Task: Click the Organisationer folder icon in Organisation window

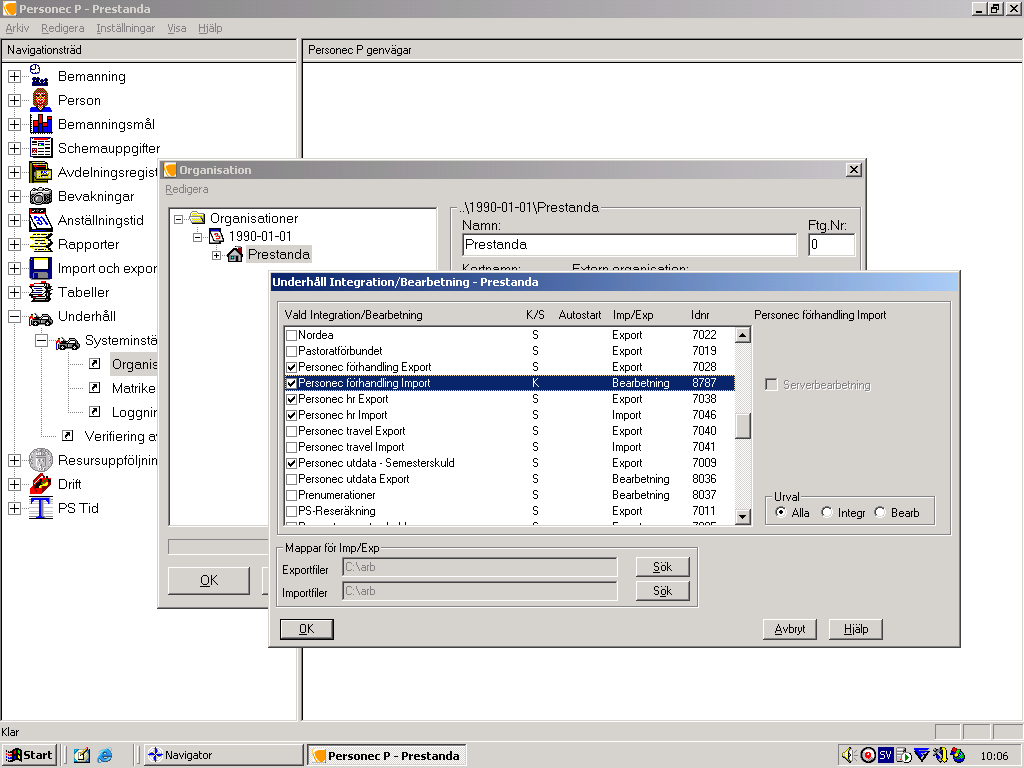Action: pos(197,217)
